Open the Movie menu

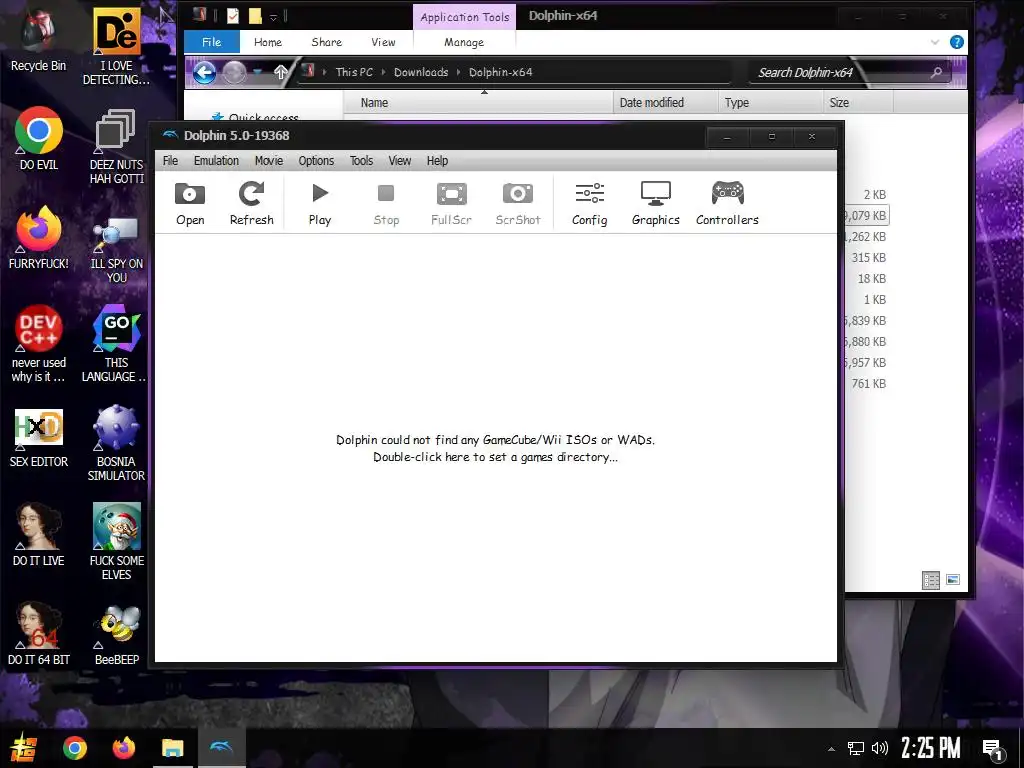(268, 161)
